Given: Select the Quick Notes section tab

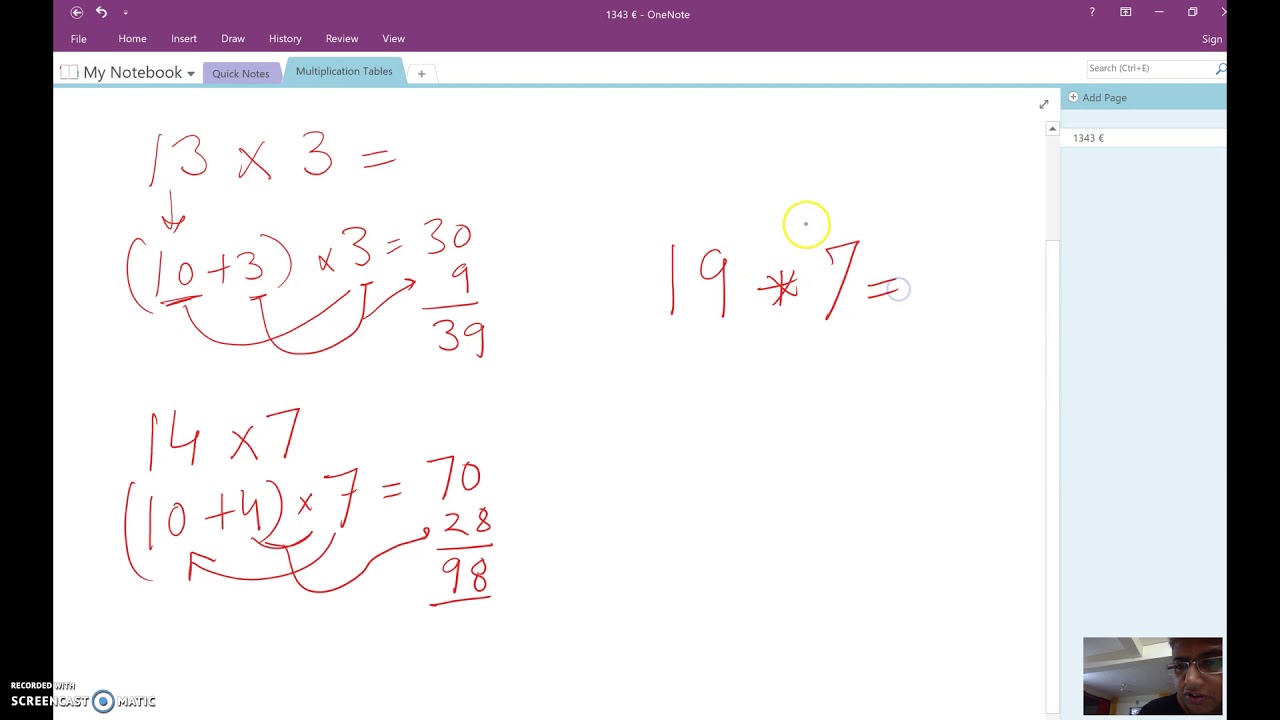Looking at the screenshot, I should 240,73.
